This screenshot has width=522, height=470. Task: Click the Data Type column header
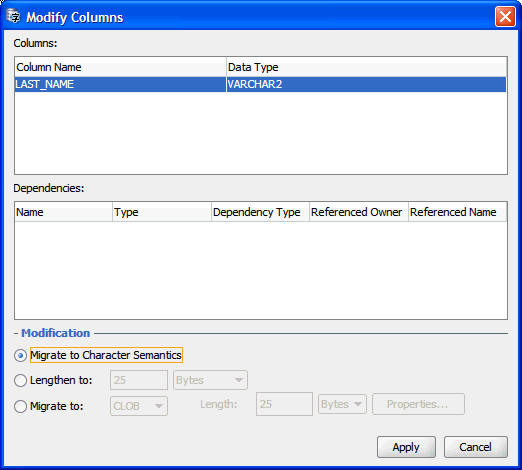(x=367, y=67)
